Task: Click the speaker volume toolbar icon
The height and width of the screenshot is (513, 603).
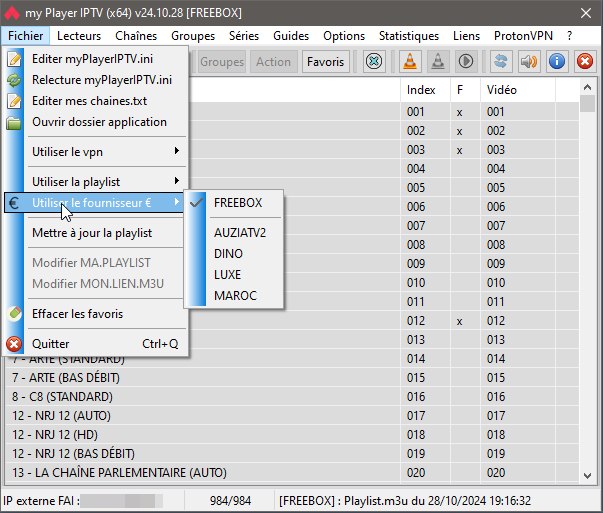Action: pyautogui.click(x=529, y=62)
